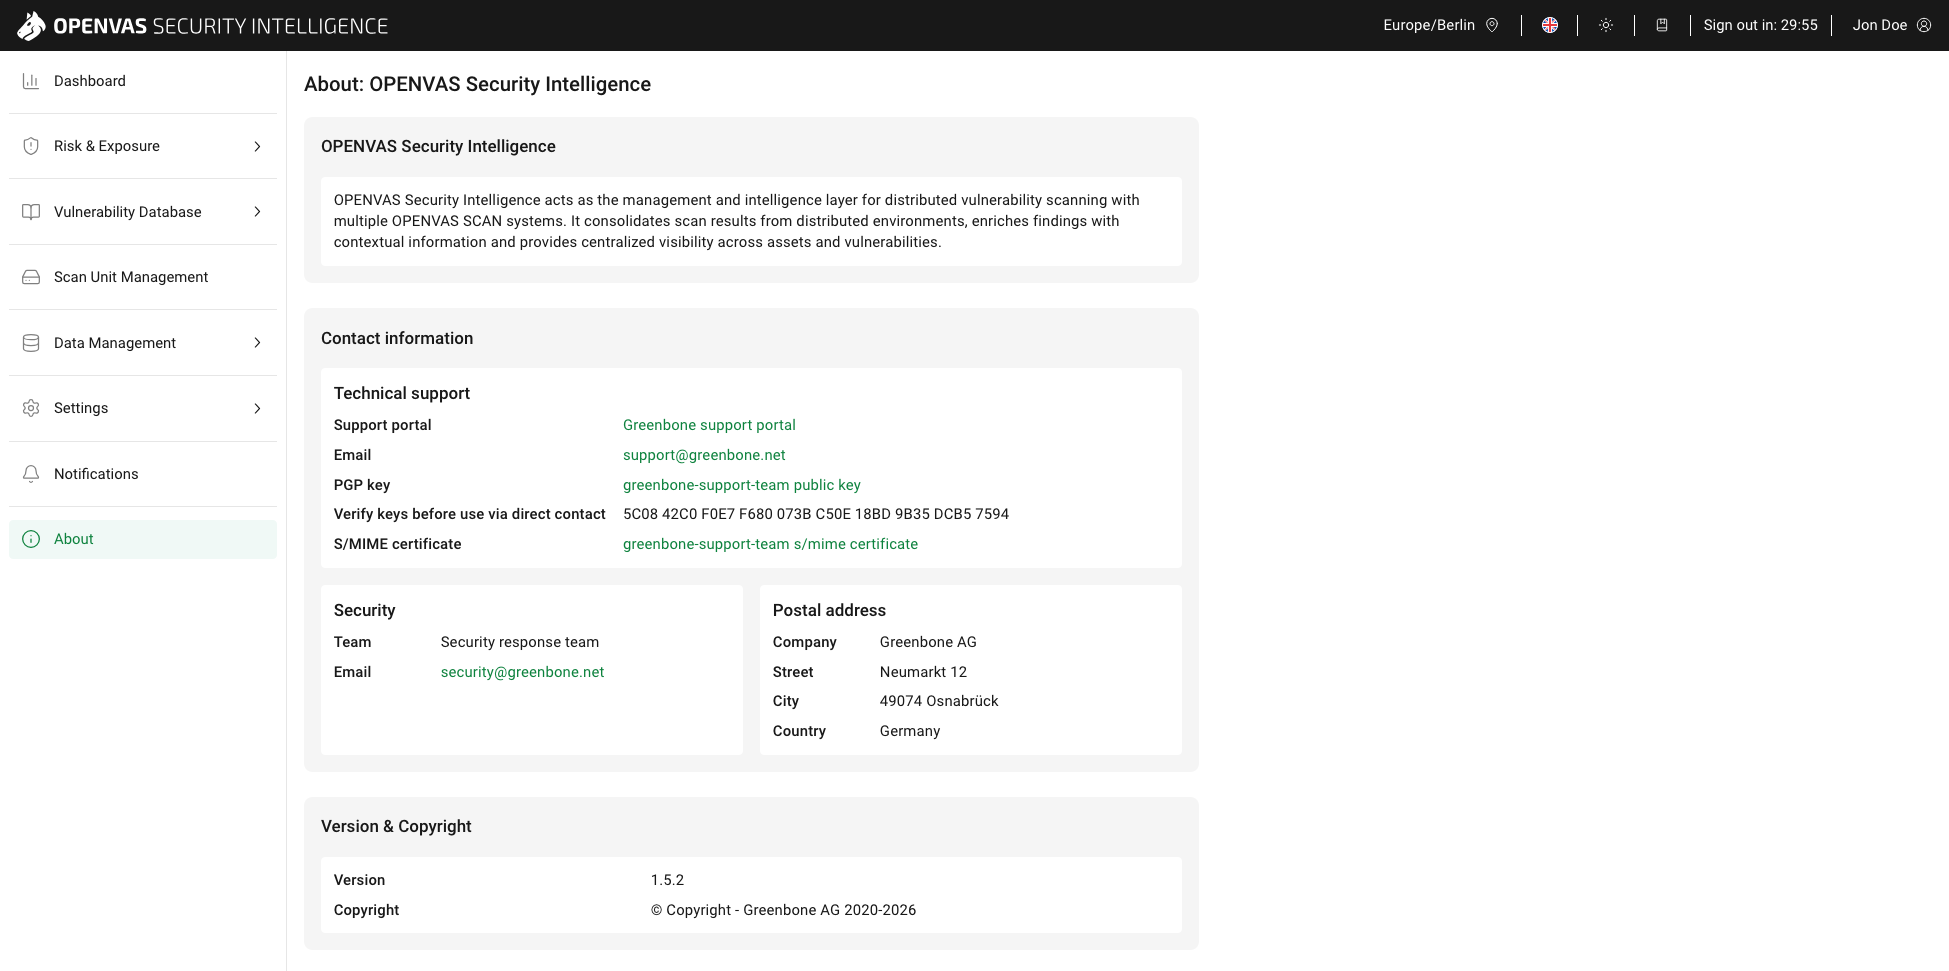
Task: Click the Settings gear icon
Action: (x=31, y=408)
